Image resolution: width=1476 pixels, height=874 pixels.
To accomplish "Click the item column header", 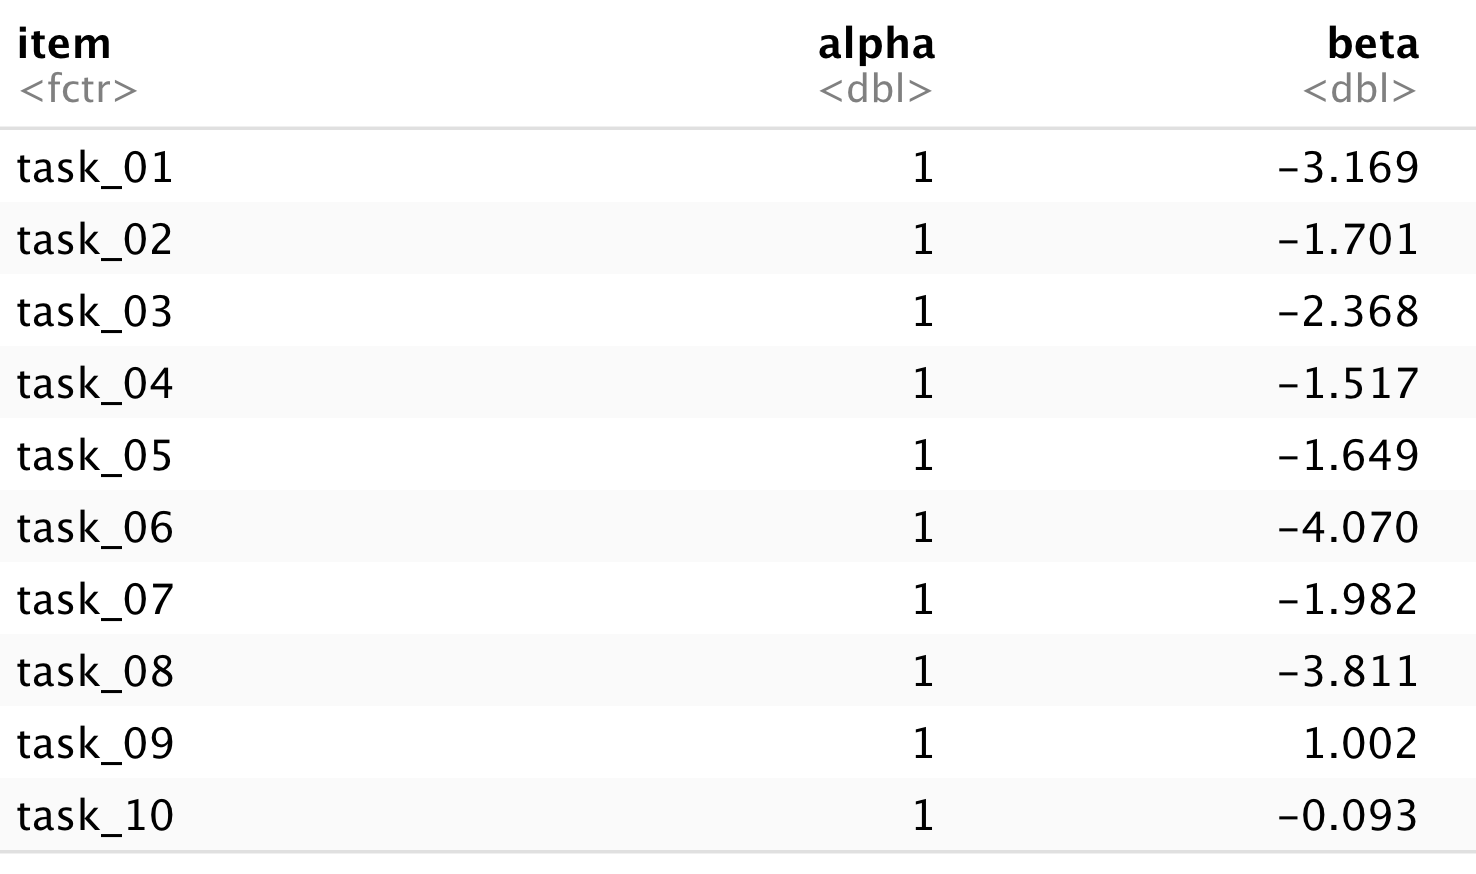I will tap(64, 45).
